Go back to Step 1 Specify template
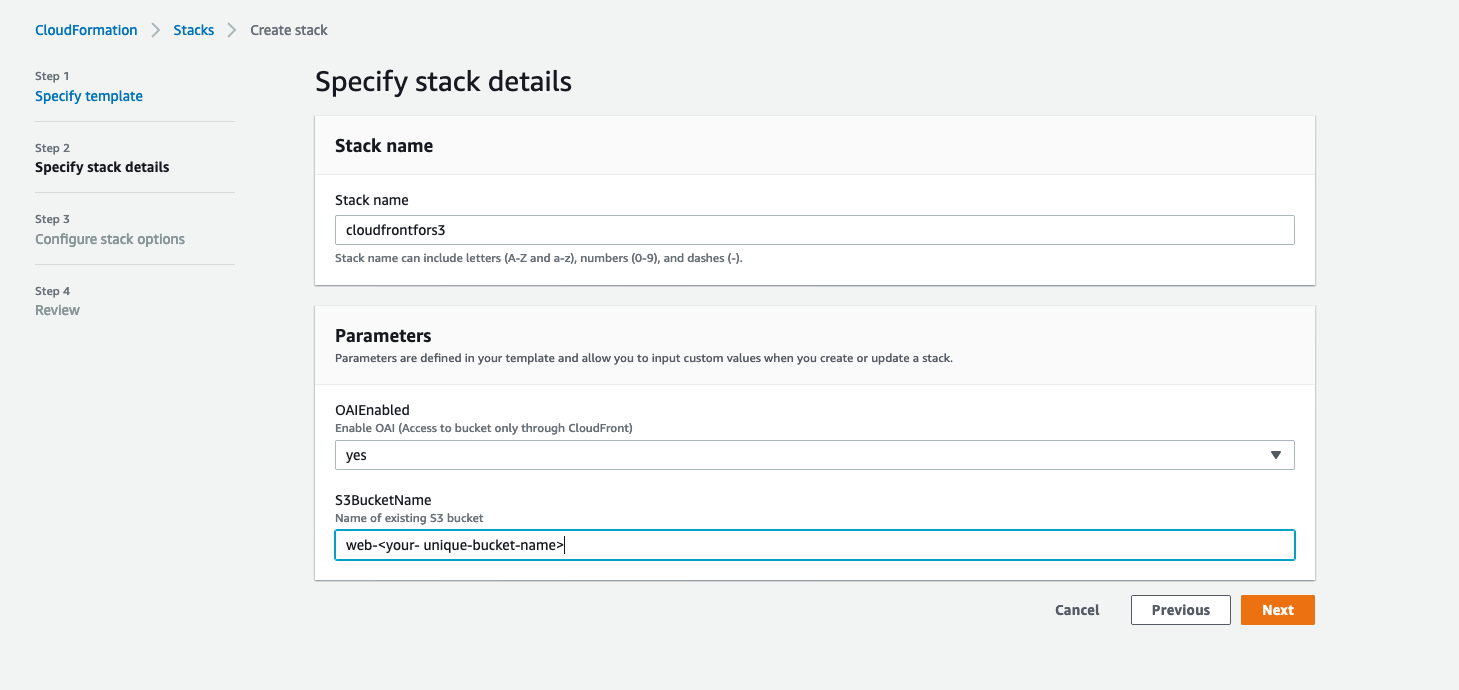 coord(88,96)
